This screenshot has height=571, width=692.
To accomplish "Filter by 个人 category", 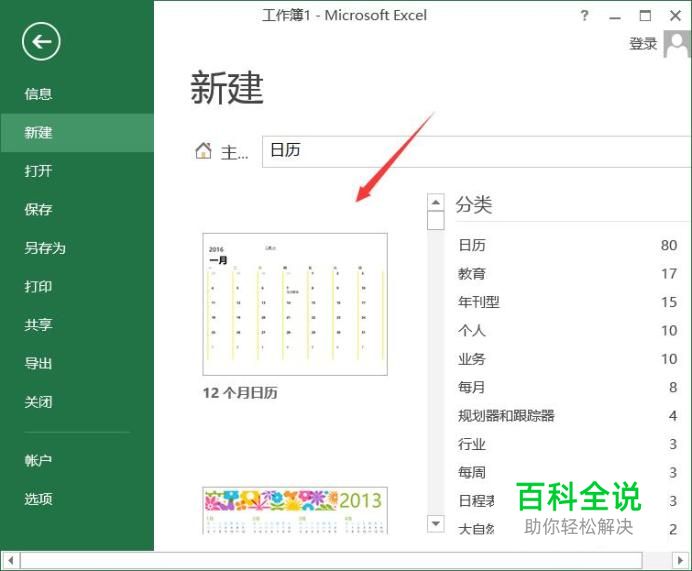I will click(568, 330).
